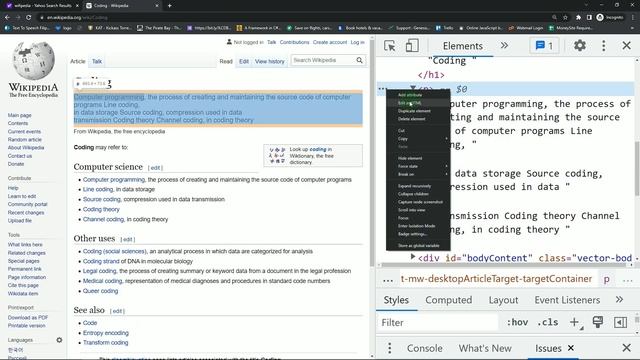Focus the styles Filter field
The height and width of the screenshot is (360, 640).
[438, 322]
